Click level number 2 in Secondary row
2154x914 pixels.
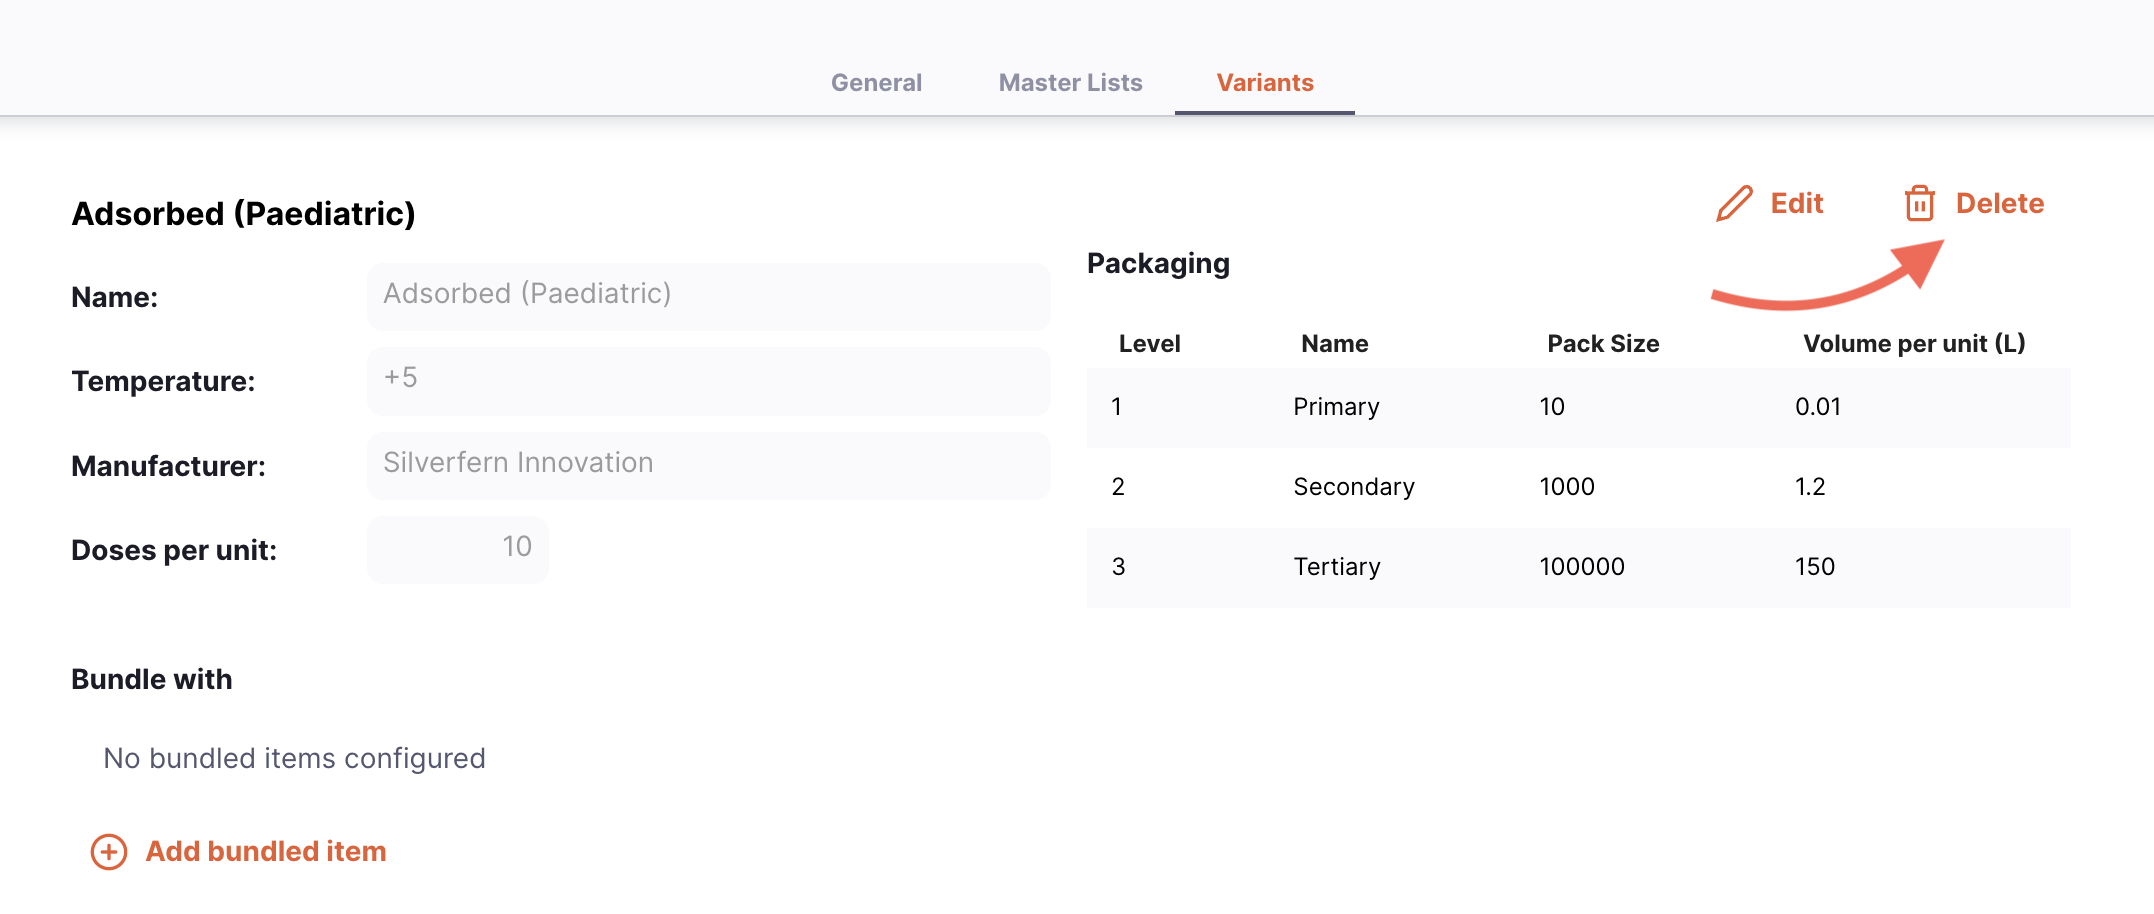click(1118, 487)
